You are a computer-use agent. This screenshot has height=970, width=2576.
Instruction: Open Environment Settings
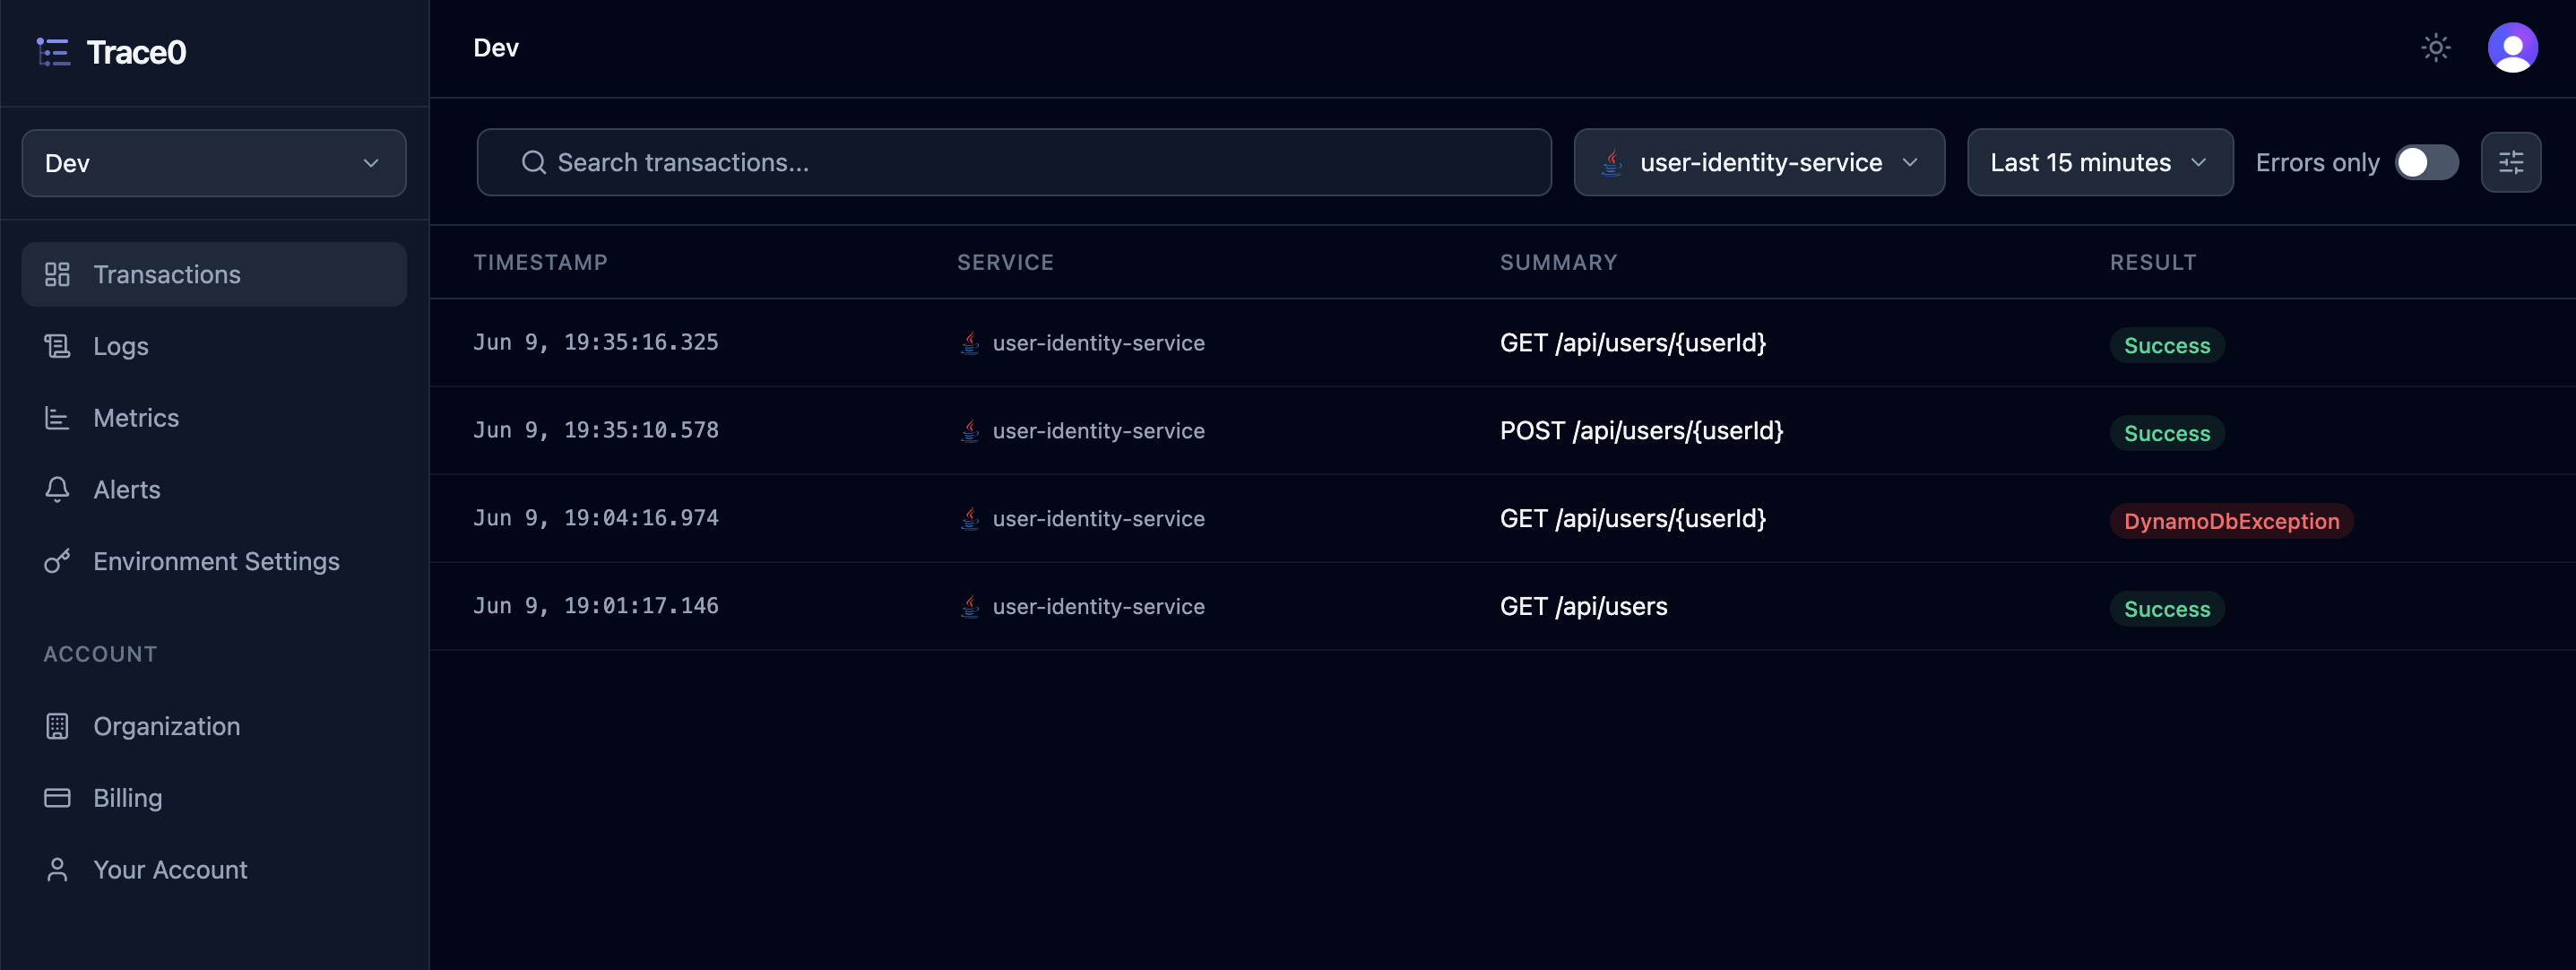214,562
